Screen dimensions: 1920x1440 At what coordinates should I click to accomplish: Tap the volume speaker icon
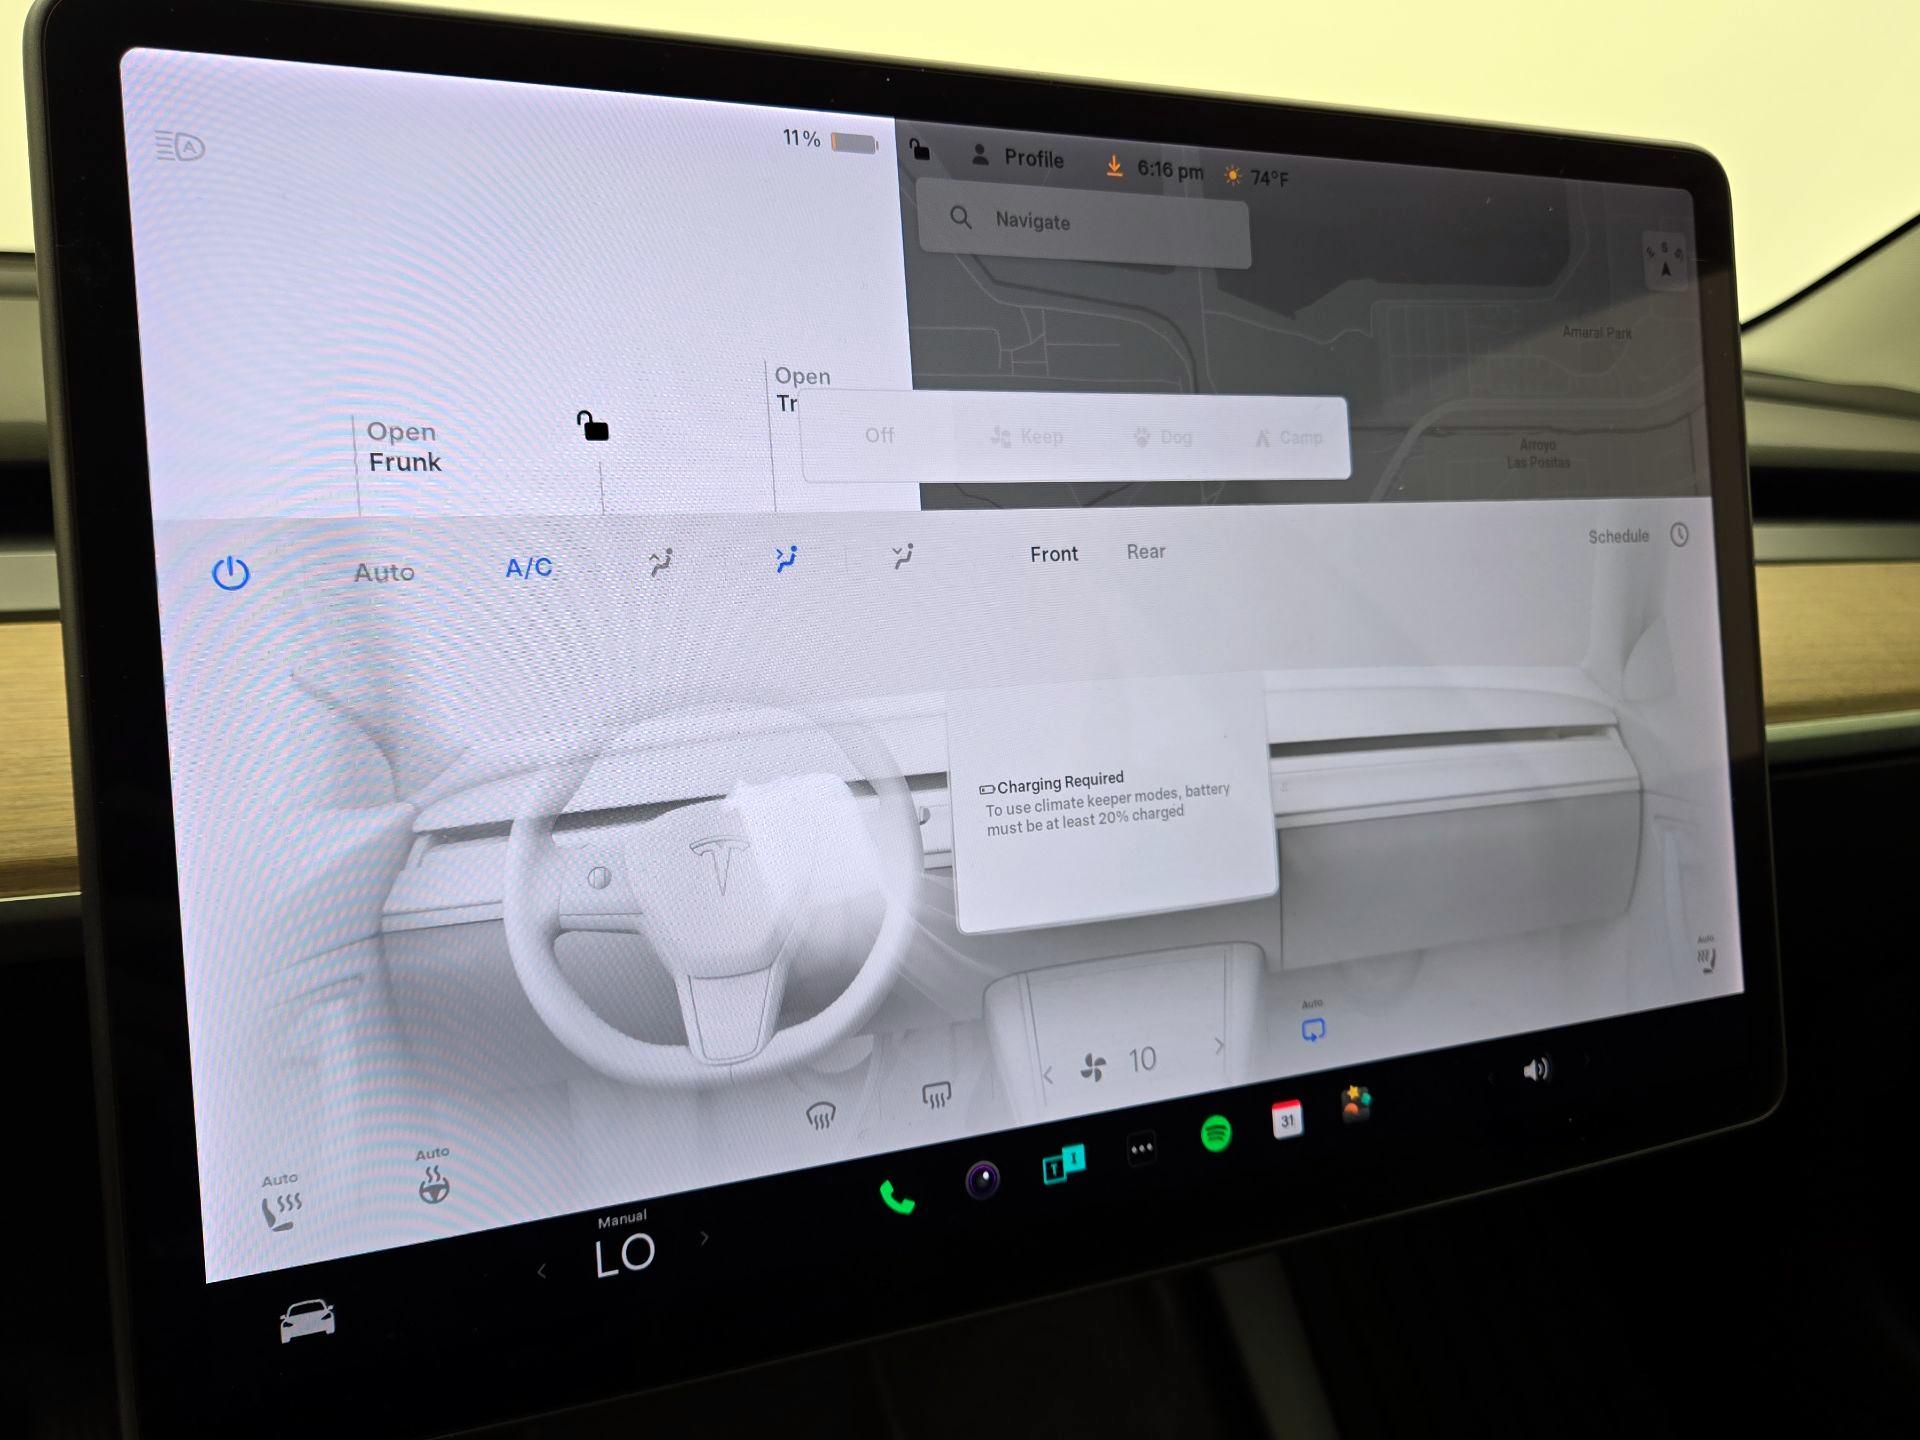(x=1536, y=1070)
